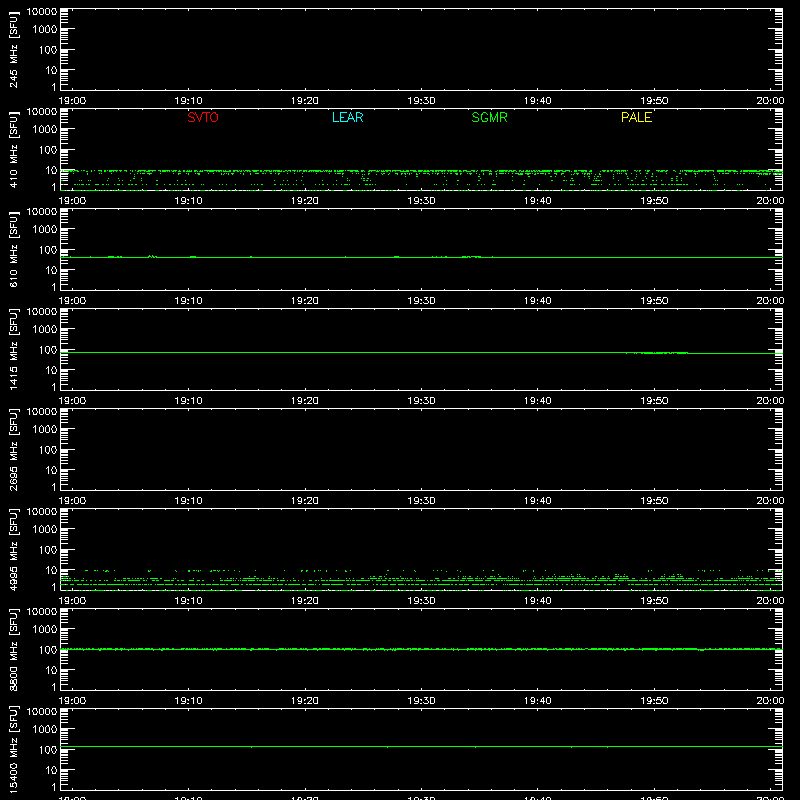Screen dimensions: 800x800
Task: Click the 100 tick label of 8800 MHz panel
Action: (48, 650)
